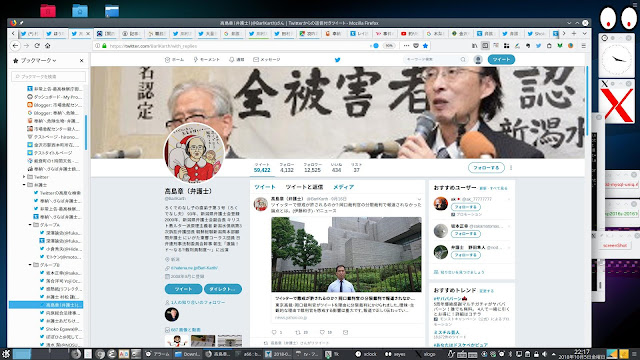Open the tweet's dropdown chevron
Viewport: 640px width, 360px height.
coord(419,200)
